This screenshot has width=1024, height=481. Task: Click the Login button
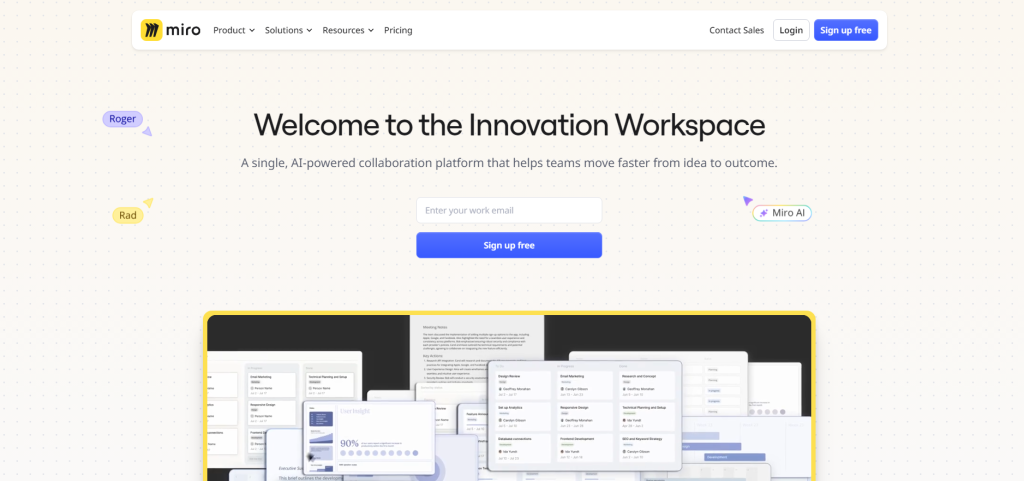tap(791, 30)
